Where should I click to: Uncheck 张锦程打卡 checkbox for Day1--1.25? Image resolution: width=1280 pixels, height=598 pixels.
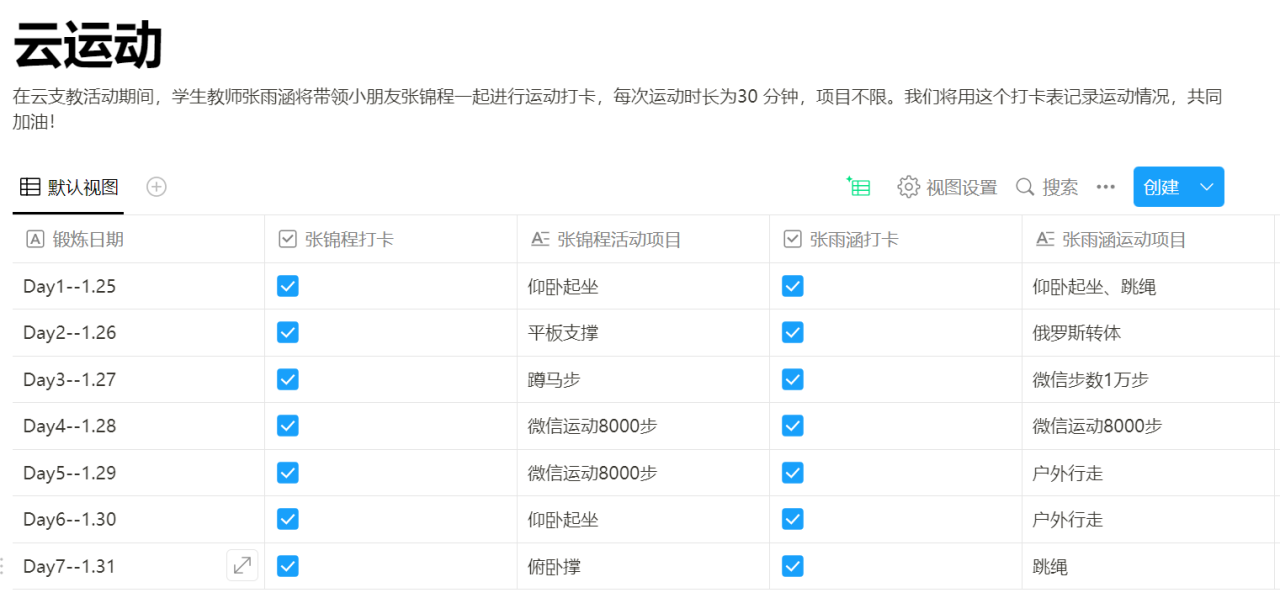tap(288, 287)
